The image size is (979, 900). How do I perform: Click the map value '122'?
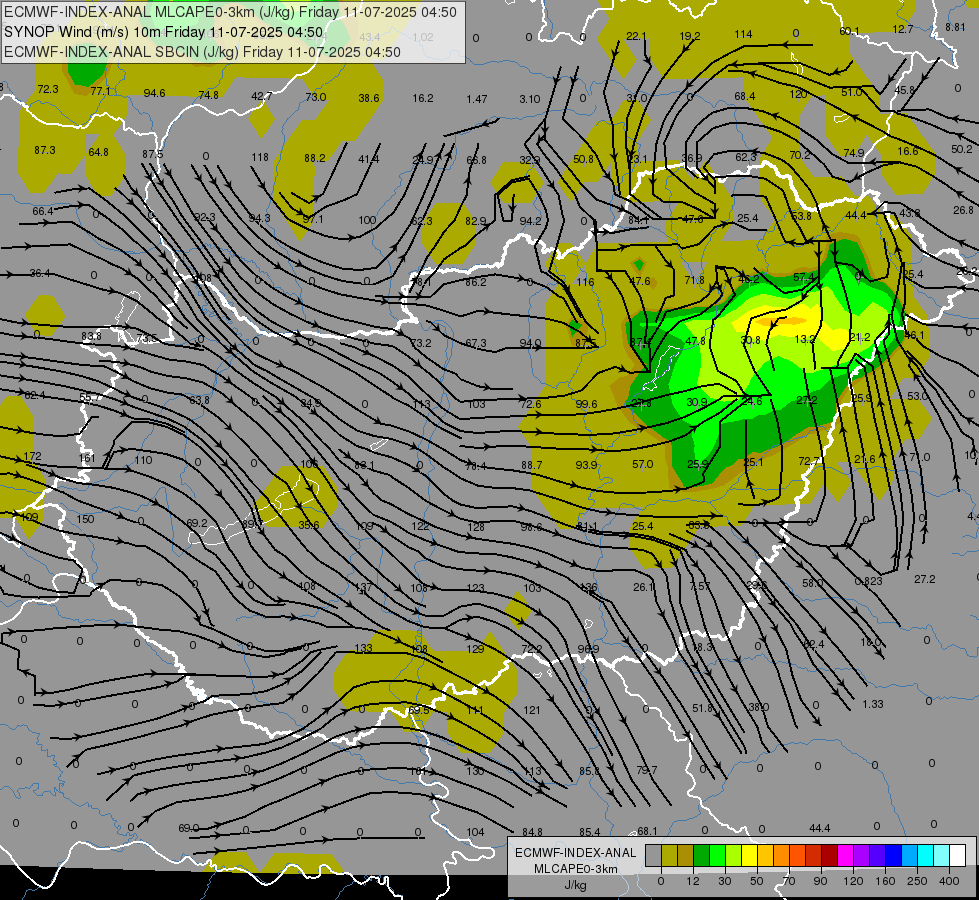(420, 526)
